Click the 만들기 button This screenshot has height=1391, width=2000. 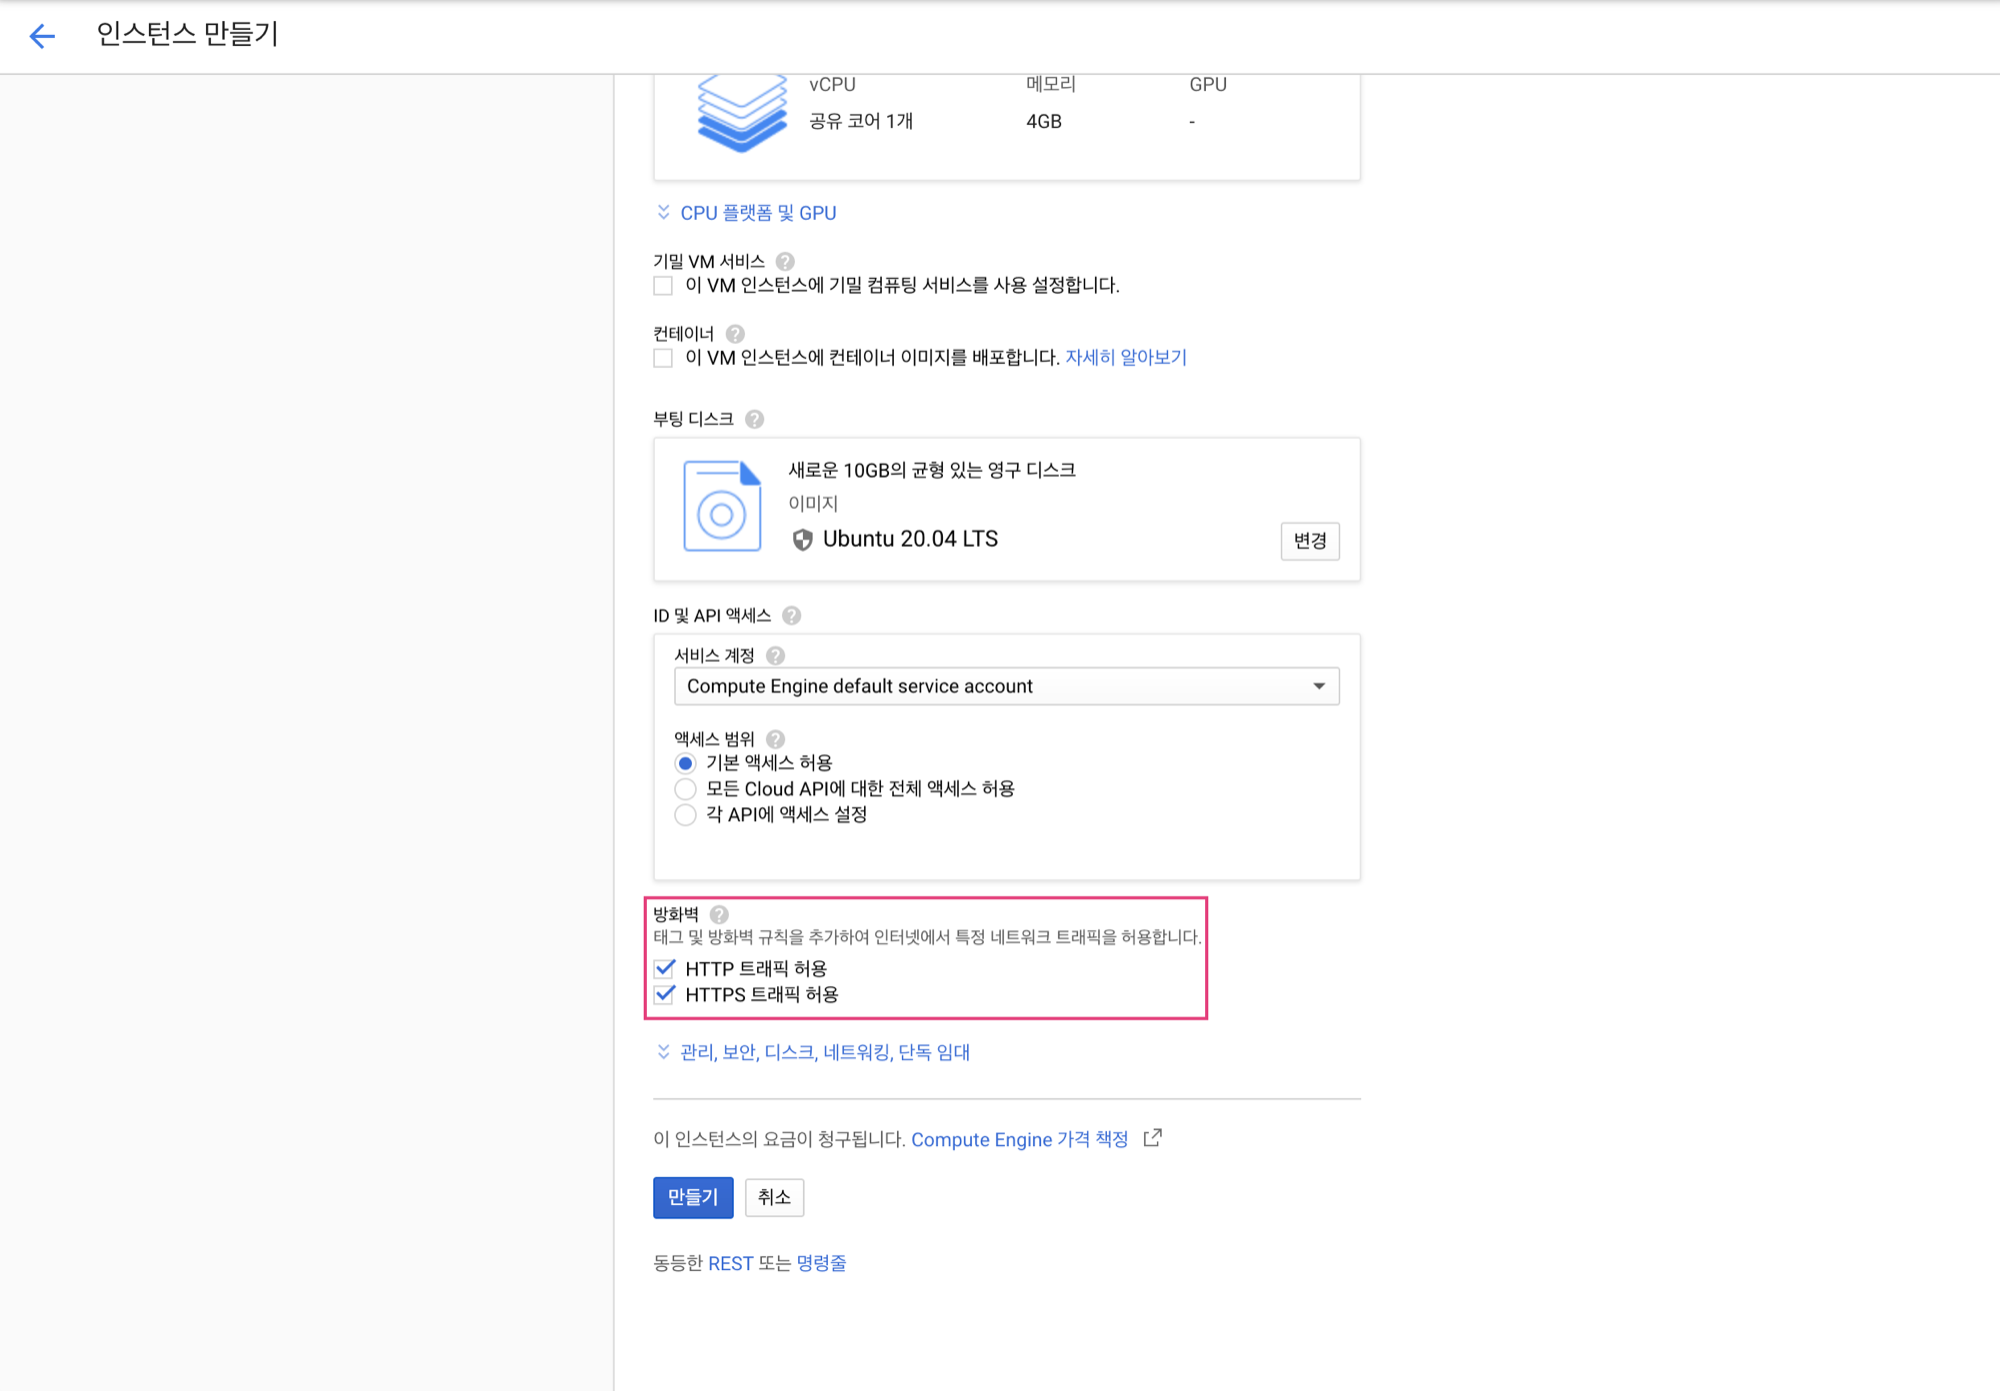coord(693,1197)
